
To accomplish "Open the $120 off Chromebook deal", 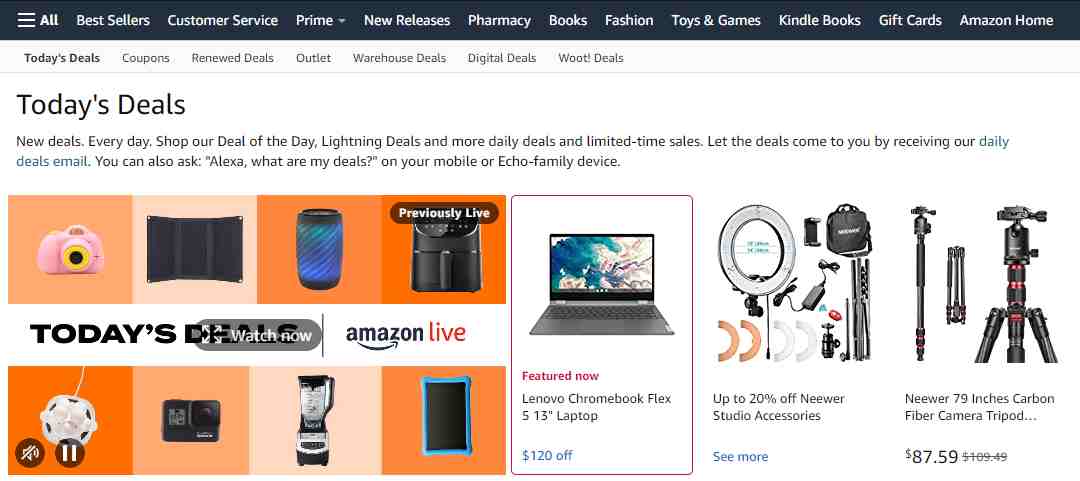I will [548, 455].
